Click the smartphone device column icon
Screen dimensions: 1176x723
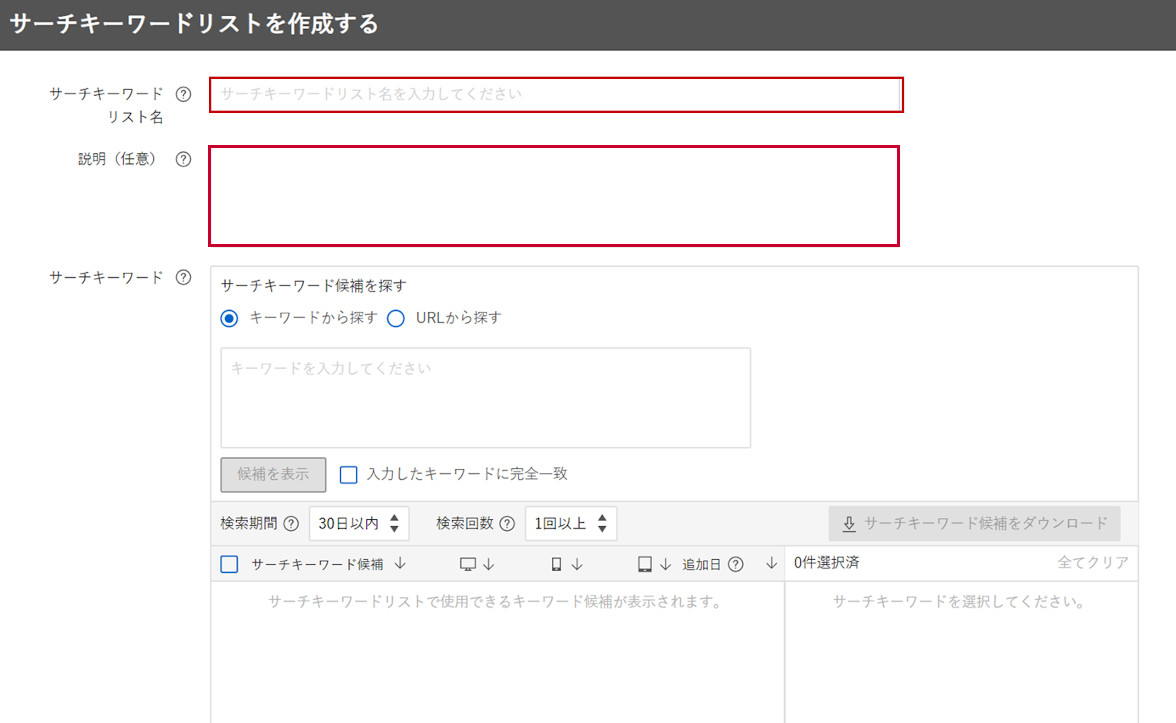(554, 563)
